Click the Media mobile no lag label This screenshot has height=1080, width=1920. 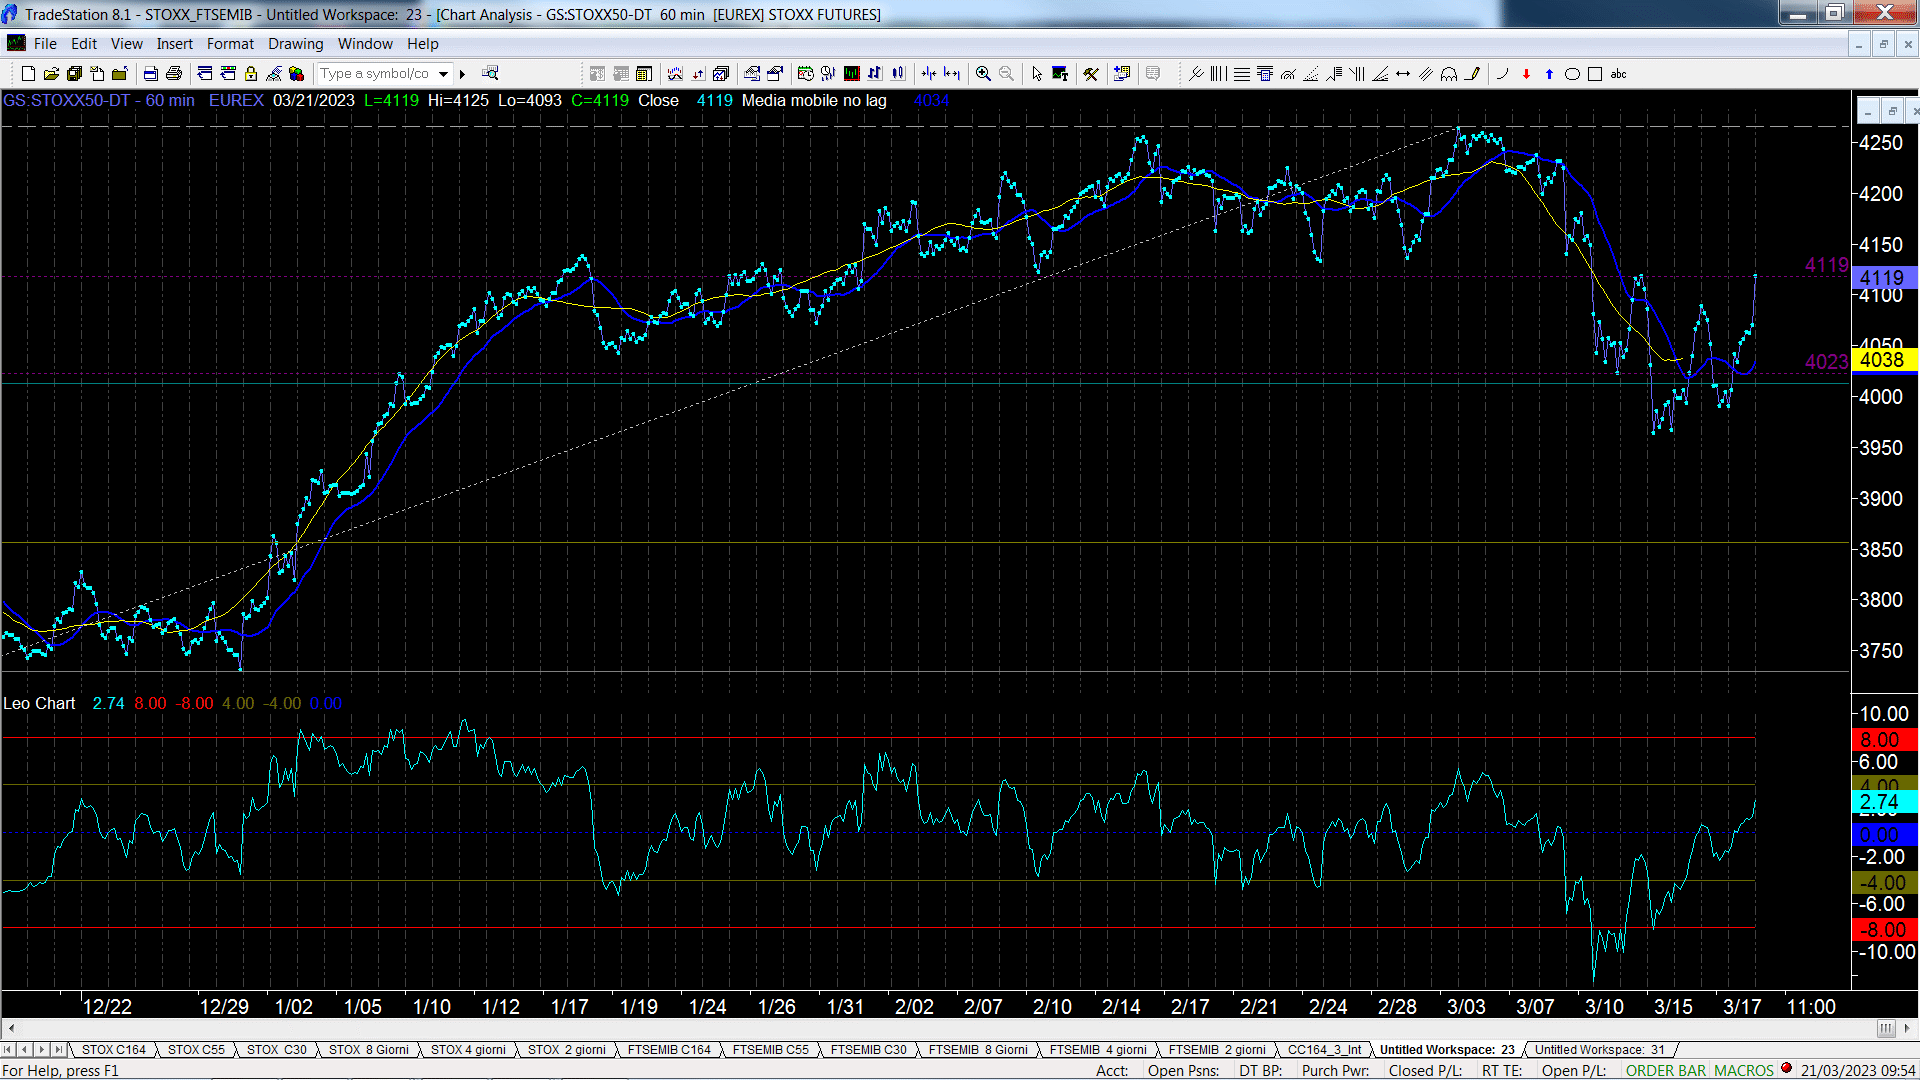coord(813,100)
